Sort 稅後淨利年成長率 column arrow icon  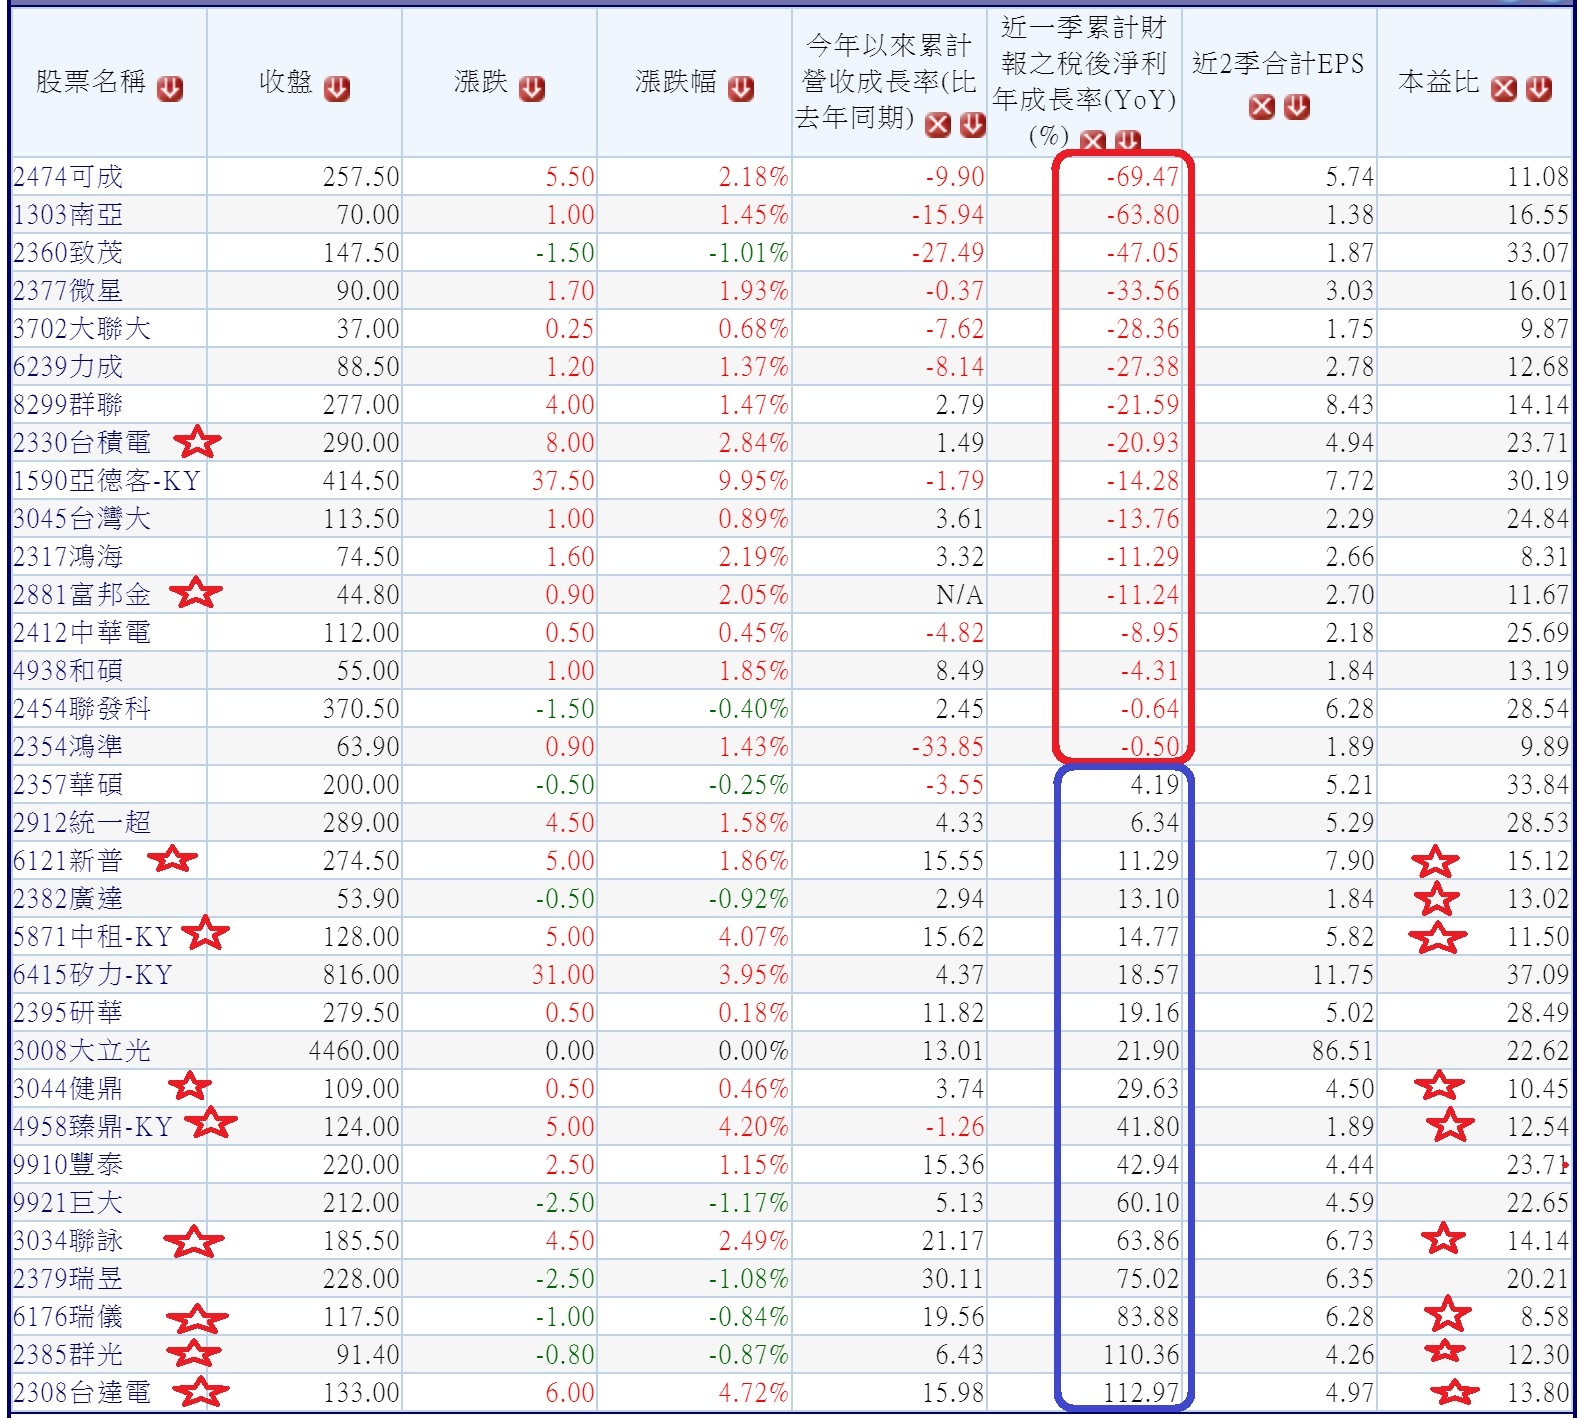click(1127, 142)
